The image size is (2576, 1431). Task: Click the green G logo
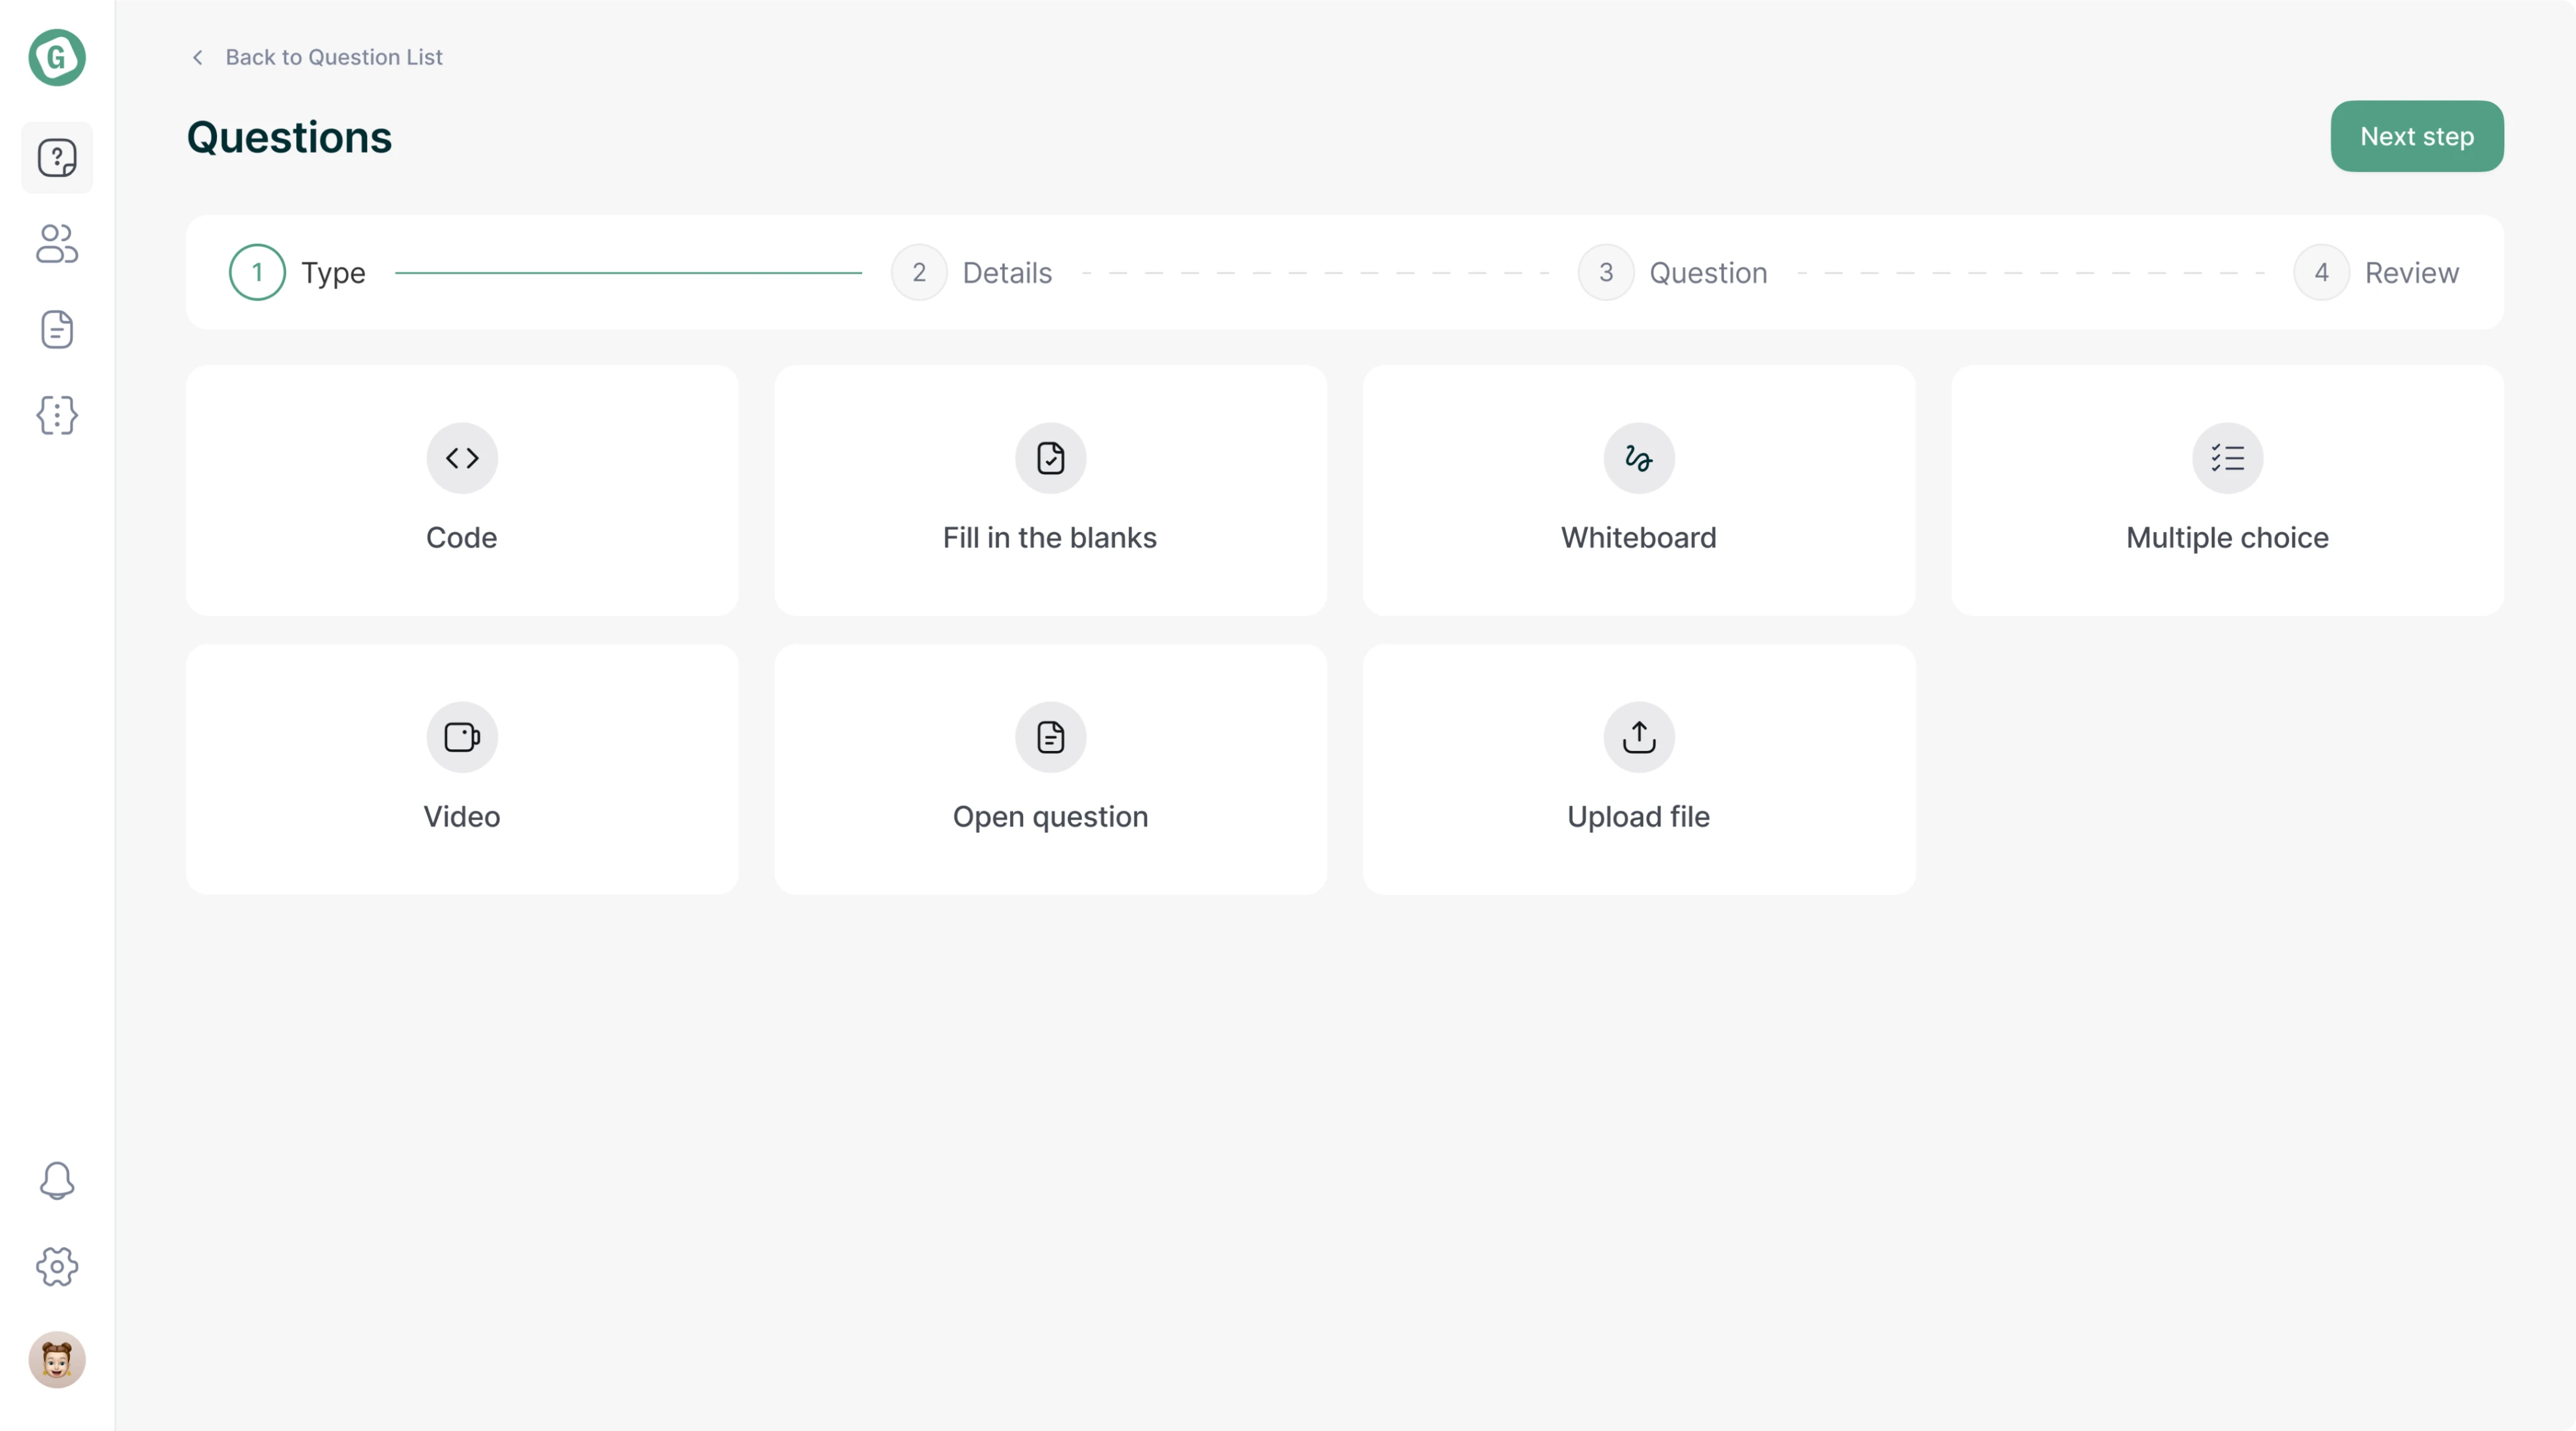pos(57,57)
